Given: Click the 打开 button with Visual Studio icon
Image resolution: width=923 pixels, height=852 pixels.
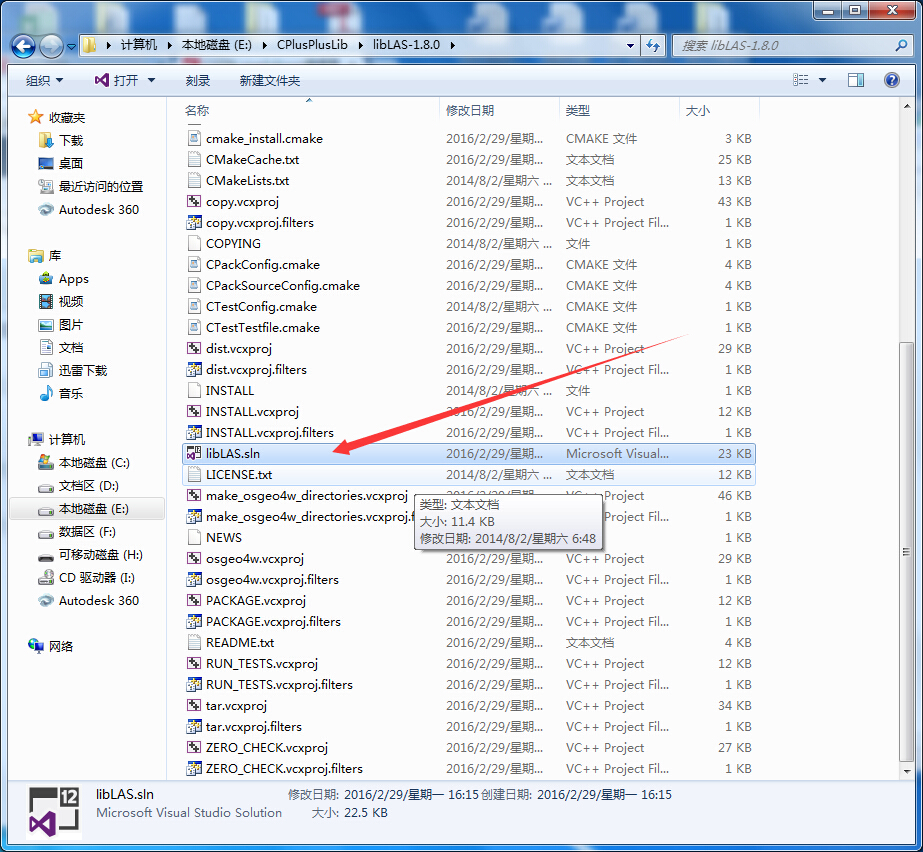Looking at the screenshot, I should [117, 80].
